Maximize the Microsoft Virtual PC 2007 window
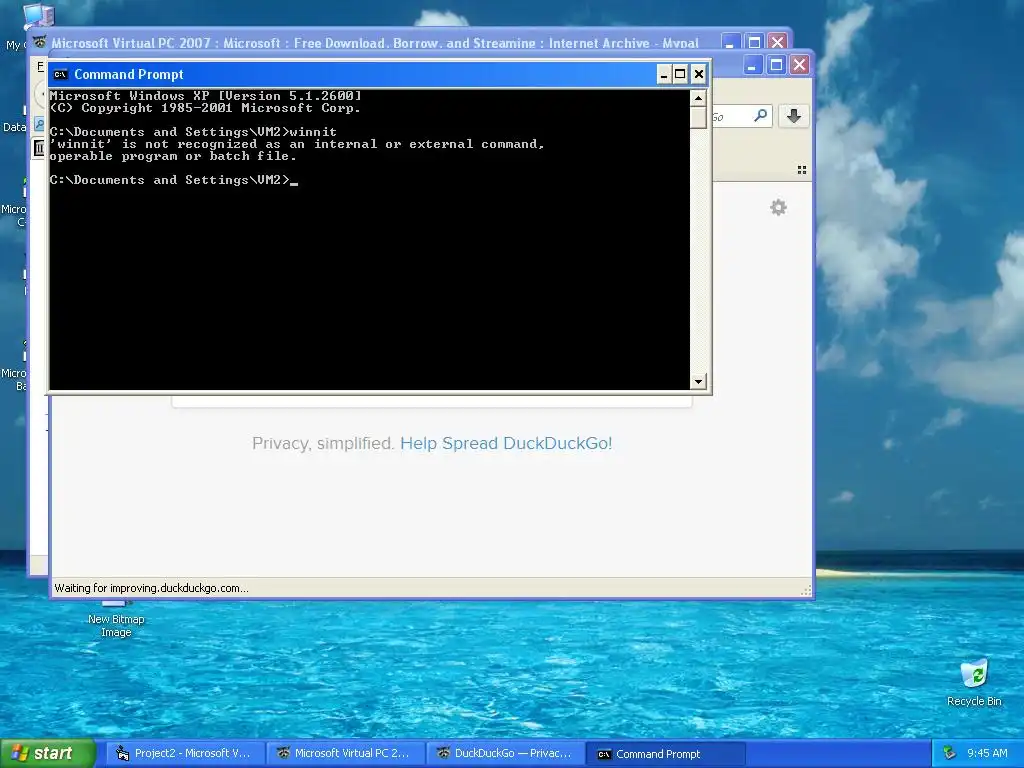Screen dimensions: 1024x768 tap(754, 42)
